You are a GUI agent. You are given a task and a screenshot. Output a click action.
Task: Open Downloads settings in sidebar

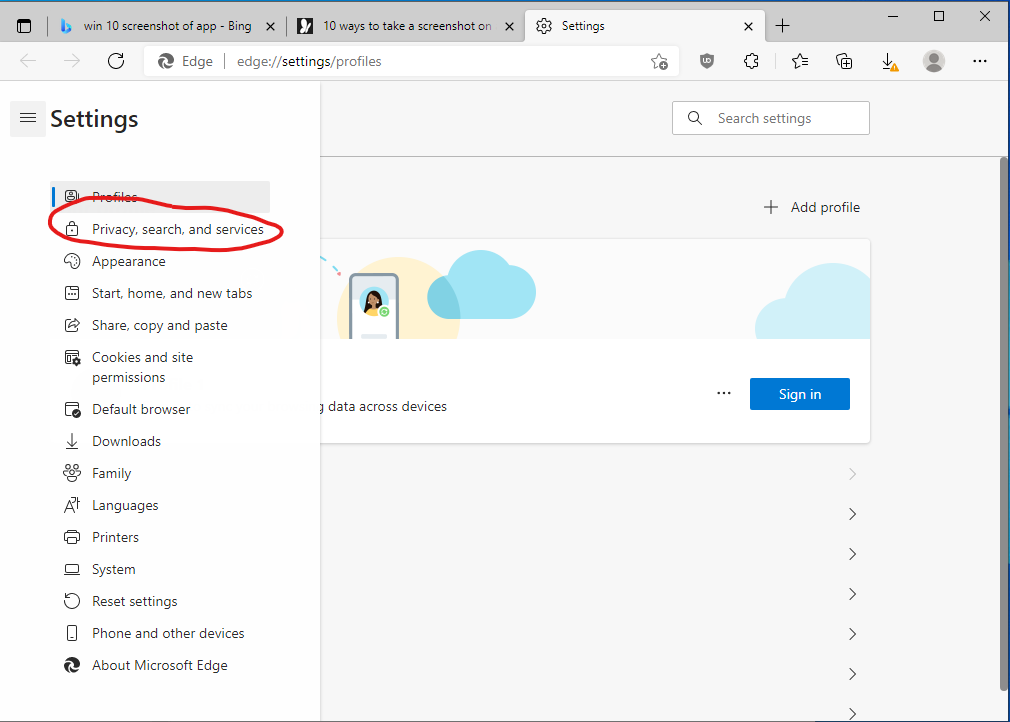pyautogui.click(x=160, y=441)
